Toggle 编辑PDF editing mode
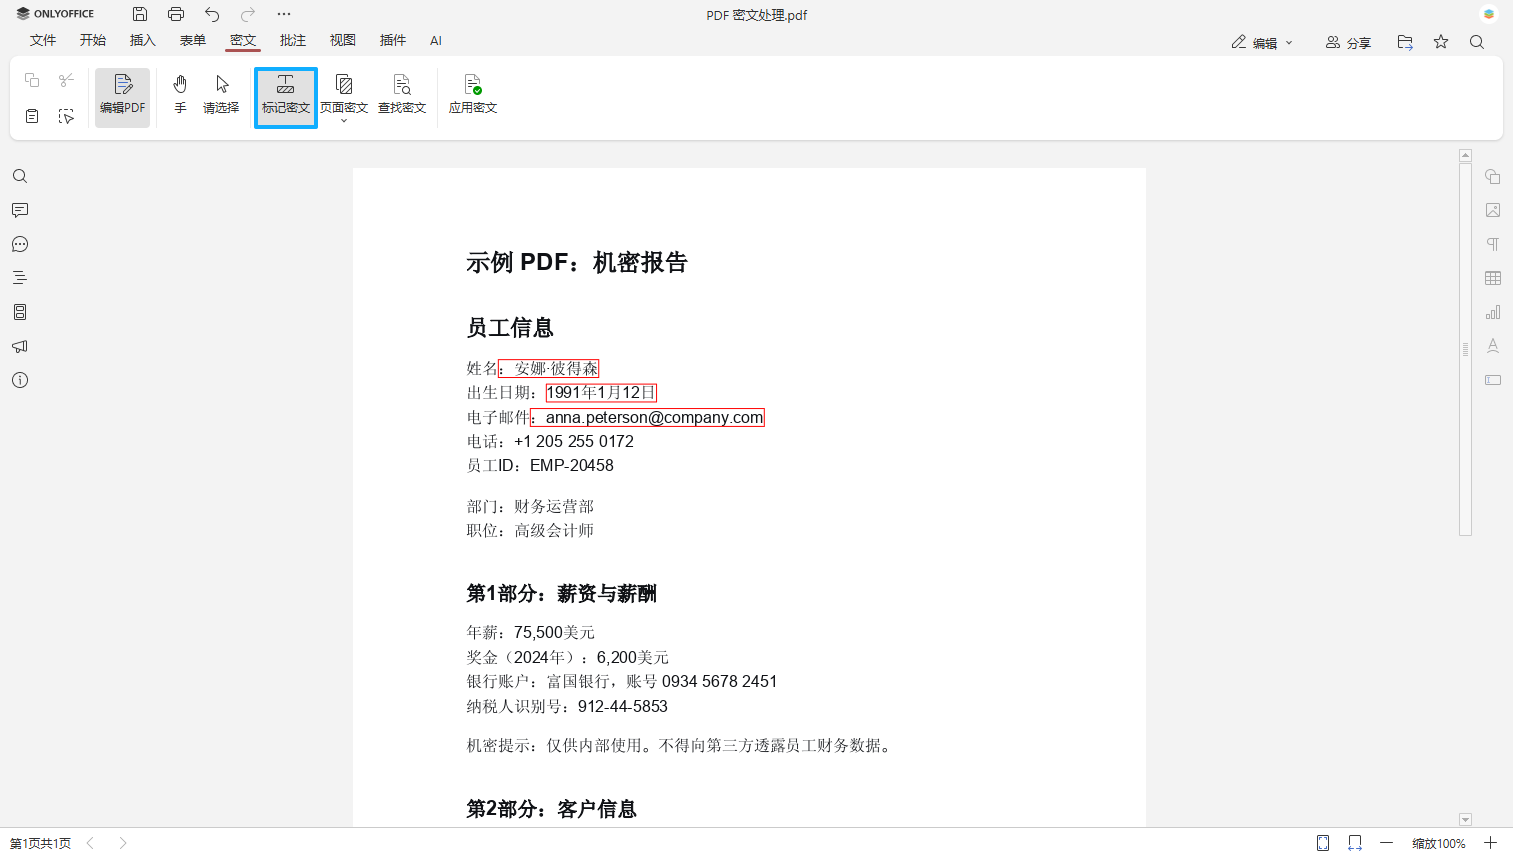Viewport: 1513px width, 859px height. click(122, 94)
